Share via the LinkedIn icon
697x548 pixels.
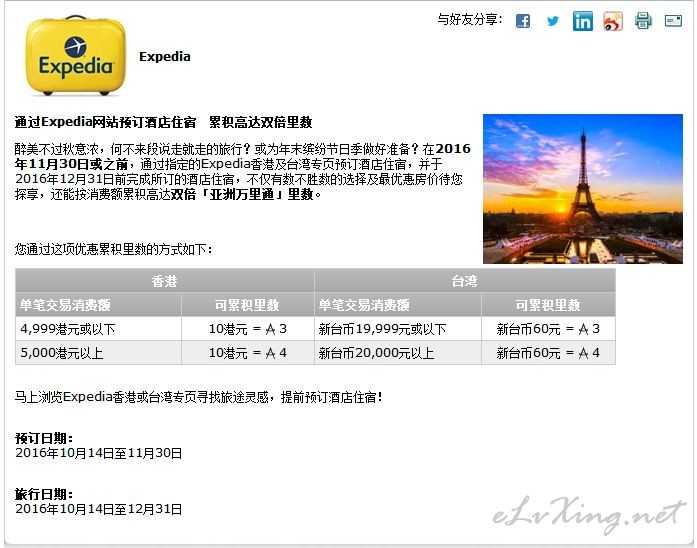point(583,21)
